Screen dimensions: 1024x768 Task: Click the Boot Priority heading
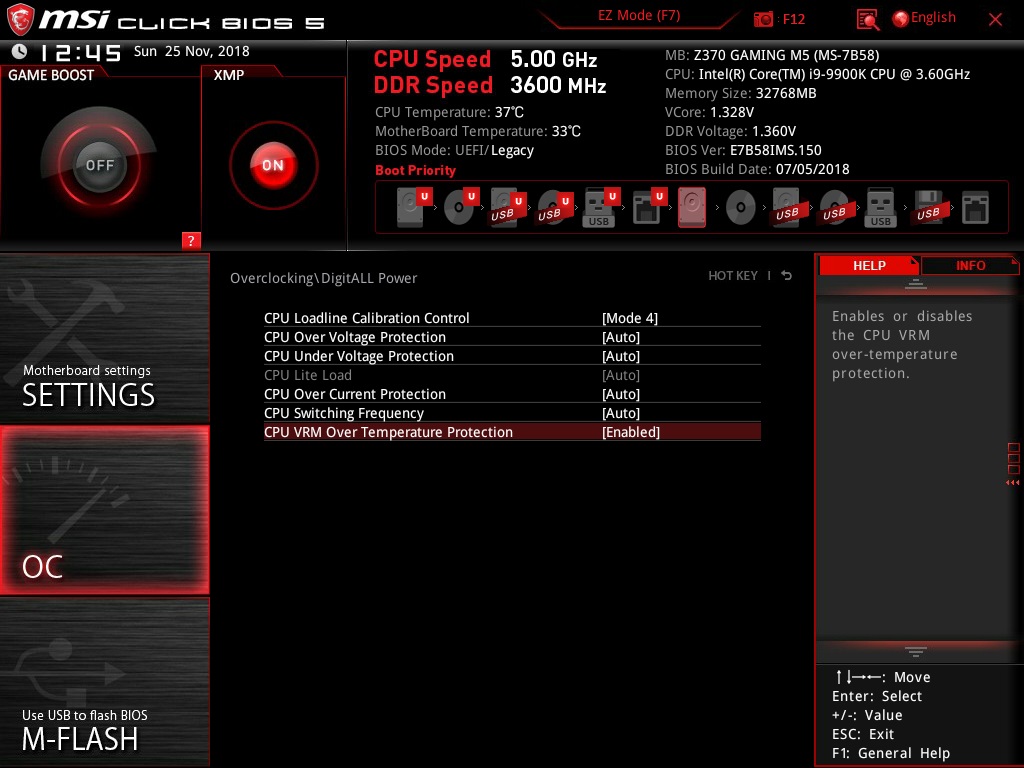pos(415,170)
